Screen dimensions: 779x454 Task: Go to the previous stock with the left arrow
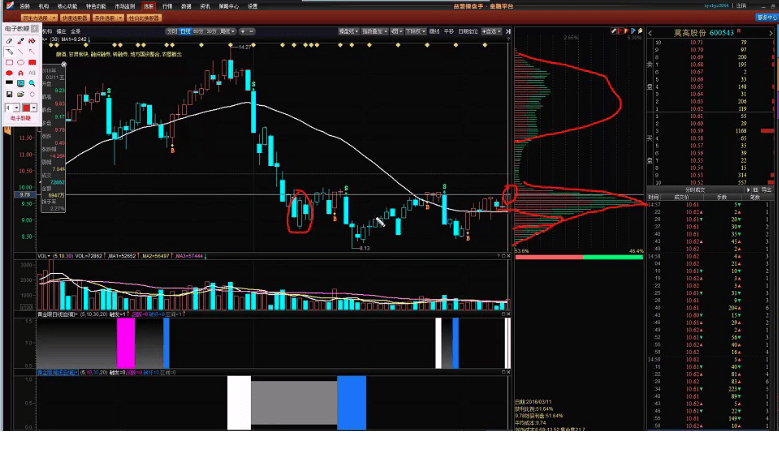651,33
